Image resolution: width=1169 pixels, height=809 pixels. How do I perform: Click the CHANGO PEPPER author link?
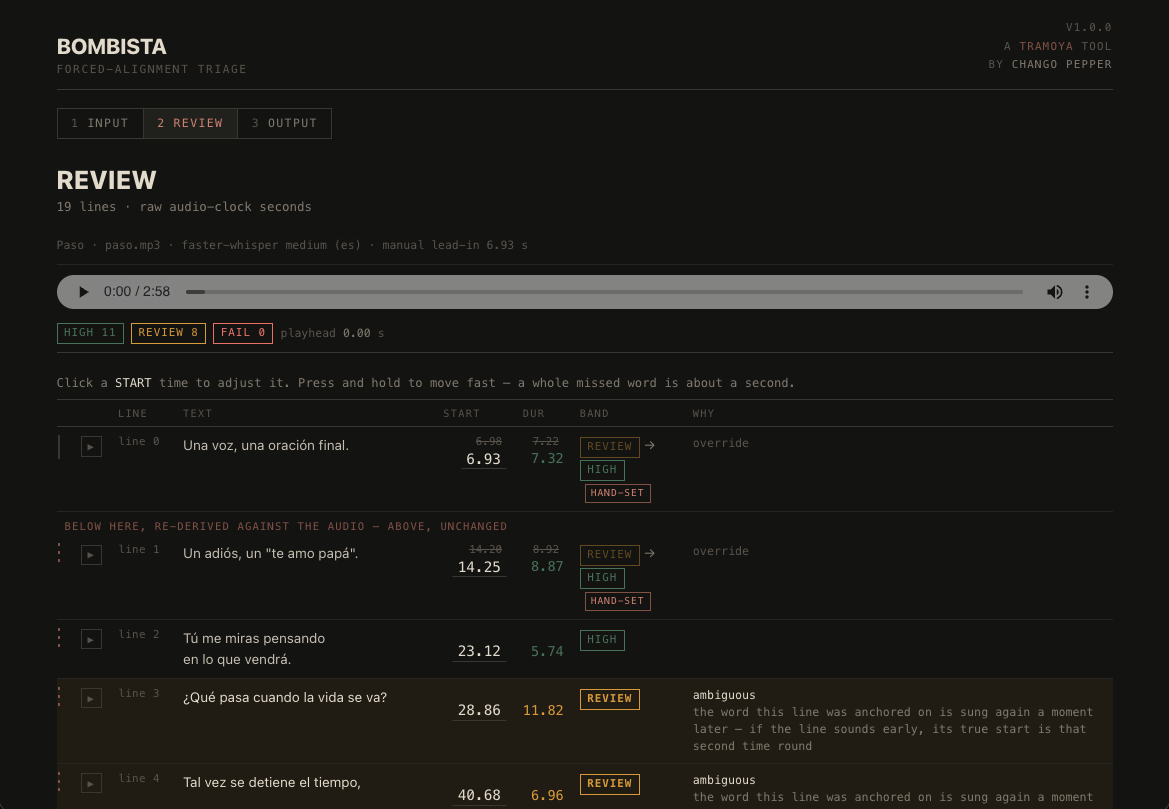point(1062,64)
